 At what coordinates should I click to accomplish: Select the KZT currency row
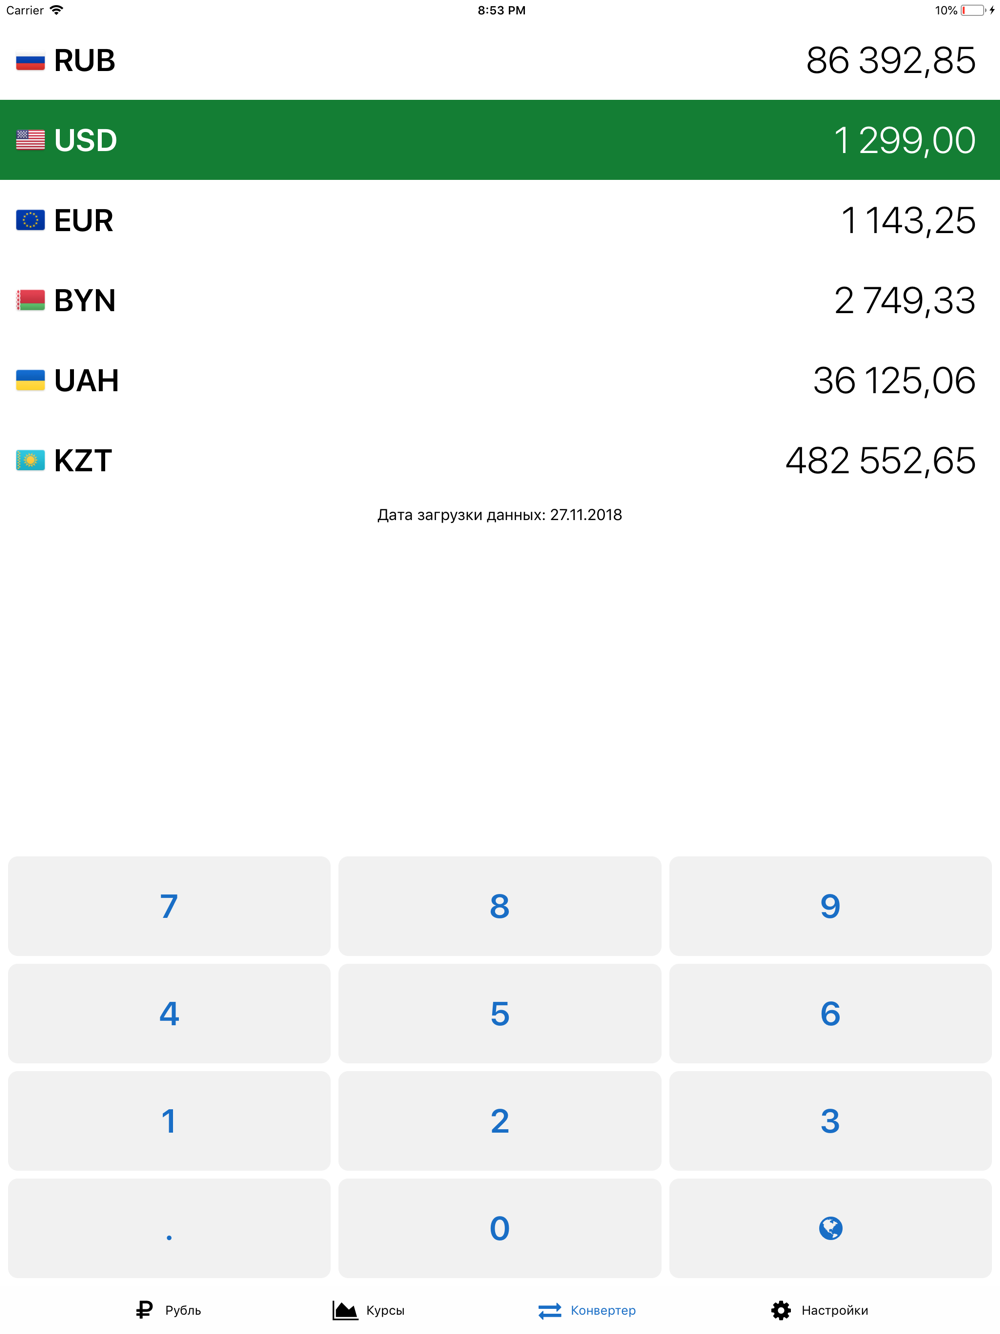[x=500, y=460]
